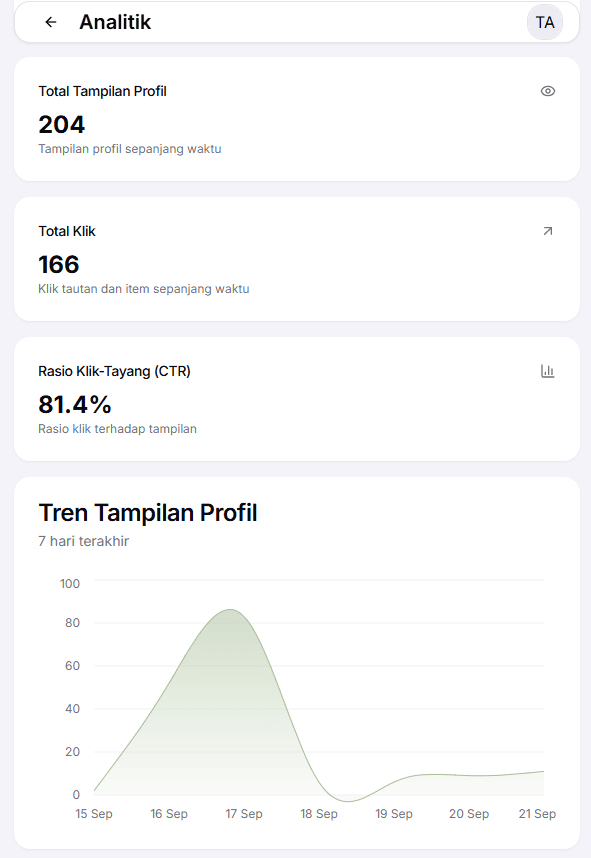The image size is (591, 858).
Task: Click the value 204 on profile views
Action: pyautogui.click(x=60, y=125)
